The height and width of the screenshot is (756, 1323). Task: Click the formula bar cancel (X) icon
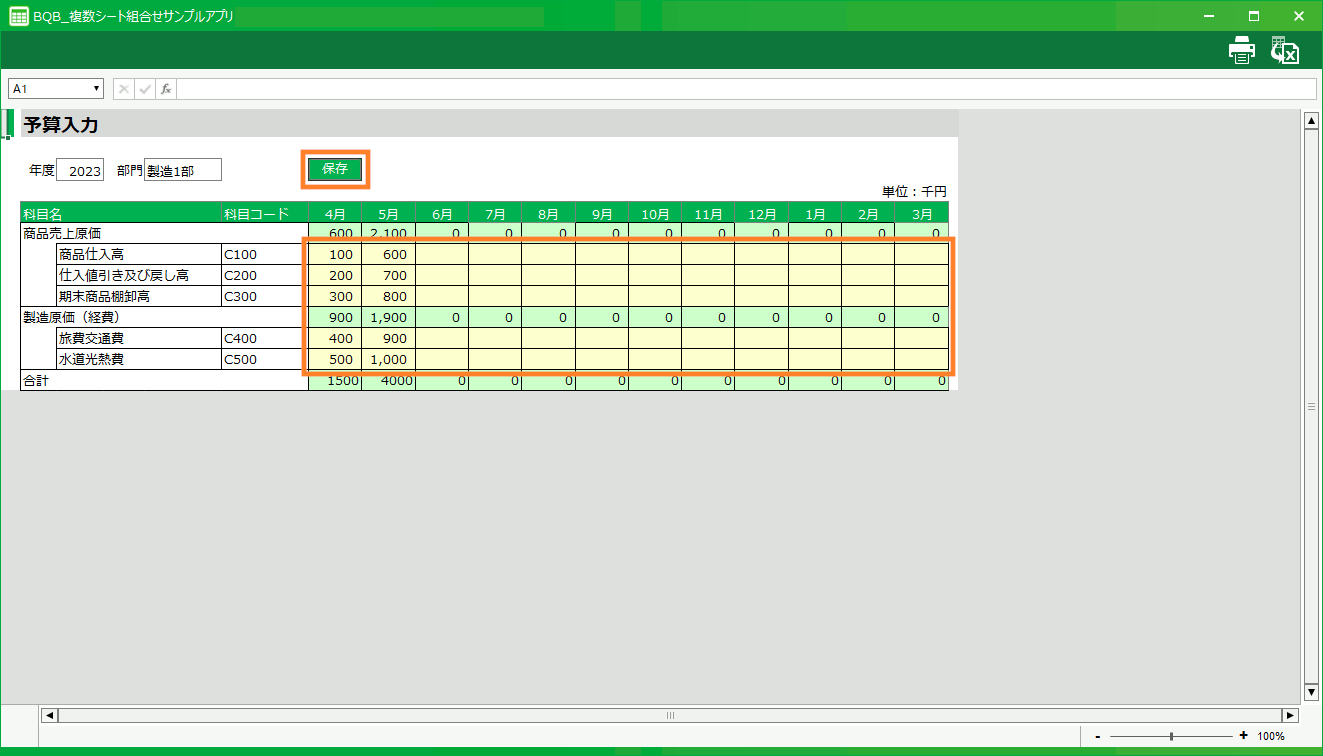pos(124,89)
